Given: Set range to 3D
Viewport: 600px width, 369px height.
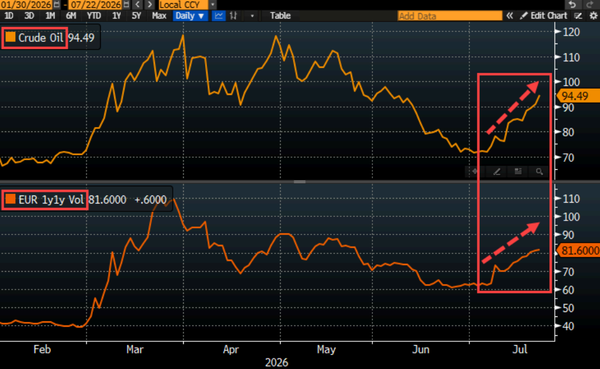Looking at the screenshot, I should [x=29, y=16].
